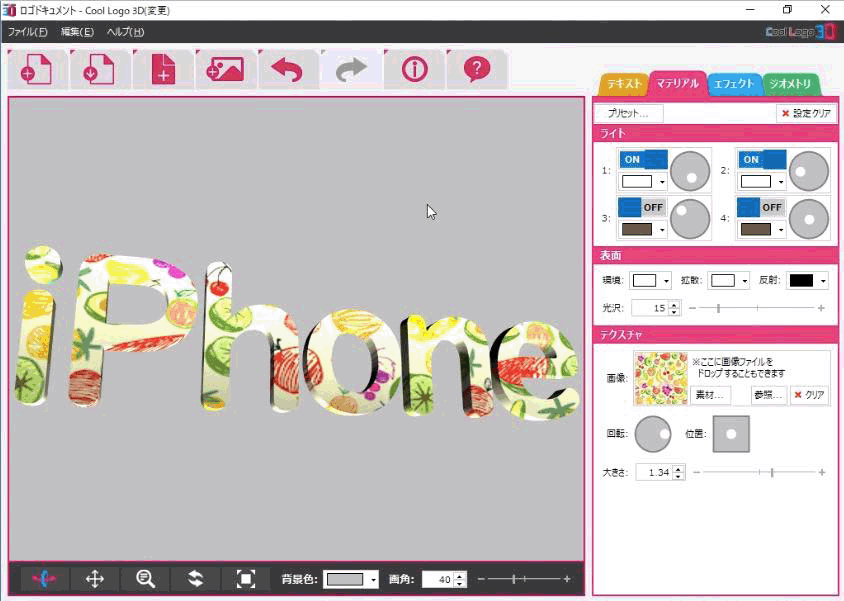The height and width of the screenshot is (601, 844).
Task: Click the 光沢 value field showing 15
Action: pos(651,308)
